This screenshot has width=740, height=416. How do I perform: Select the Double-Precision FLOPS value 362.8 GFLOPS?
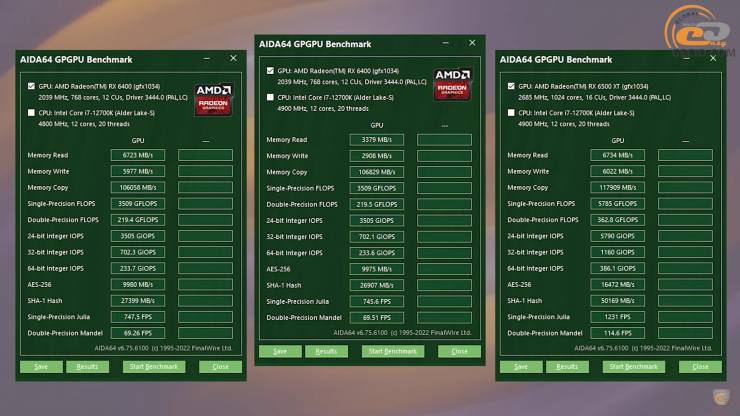pyautogui.click(x=617, y=220)
